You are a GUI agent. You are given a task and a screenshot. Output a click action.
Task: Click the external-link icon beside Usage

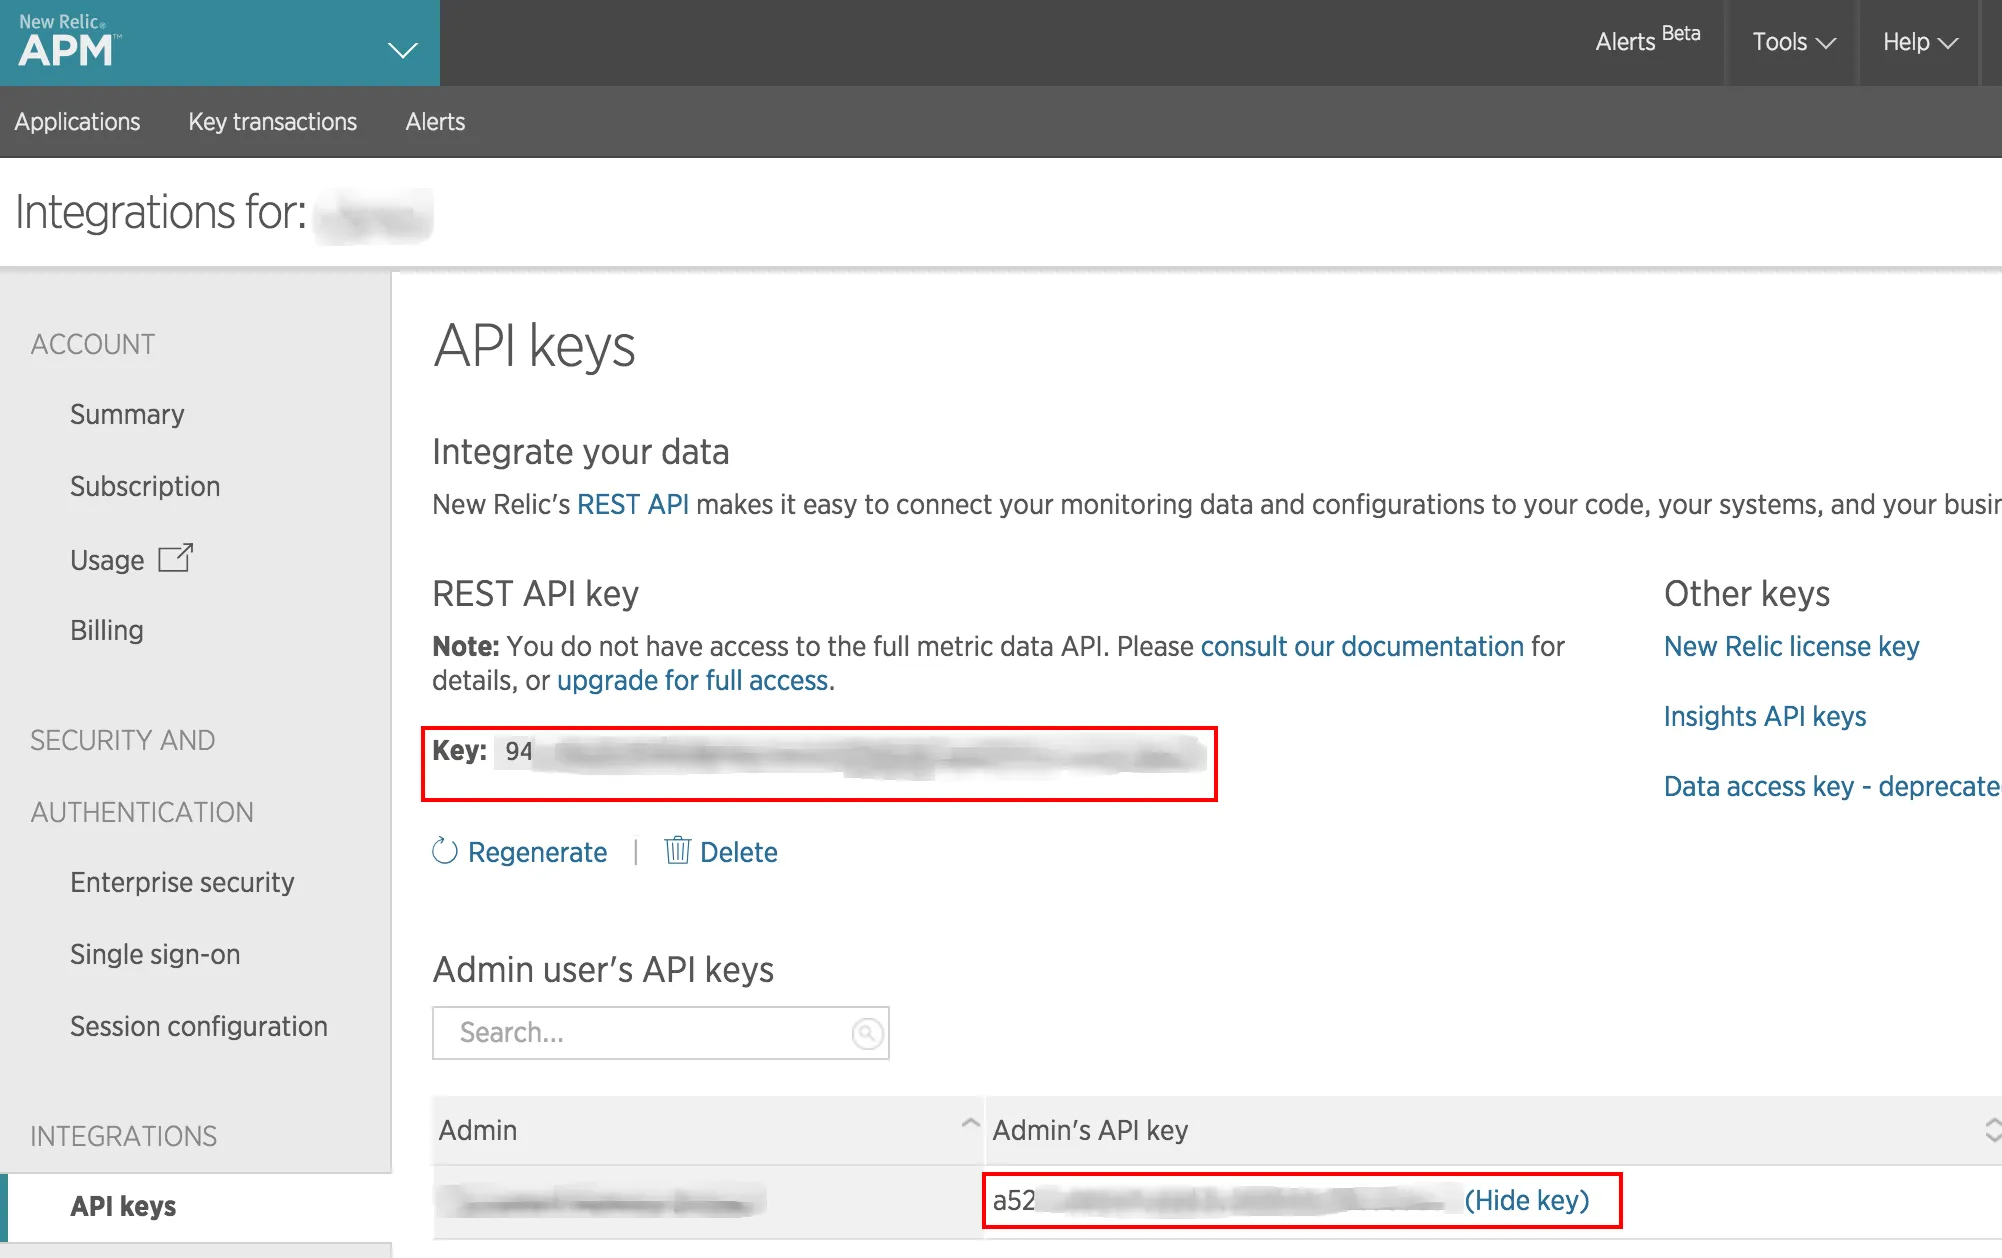click(x=176, y=558)
